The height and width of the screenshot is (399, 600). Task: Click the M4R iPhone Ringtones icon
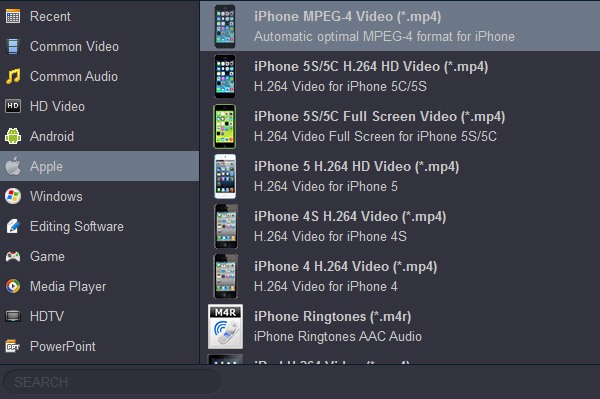225,326
